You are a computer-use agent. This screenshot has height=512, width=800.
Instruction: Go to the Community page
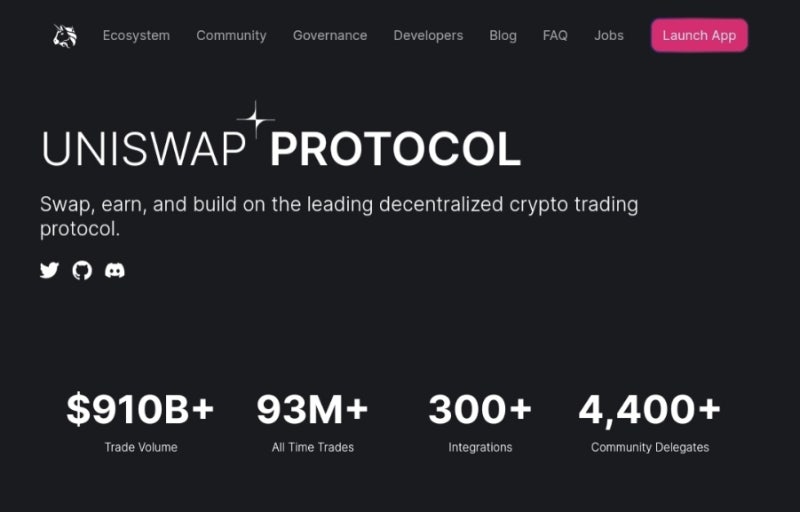pyautogui.click(x=231, y=35)
